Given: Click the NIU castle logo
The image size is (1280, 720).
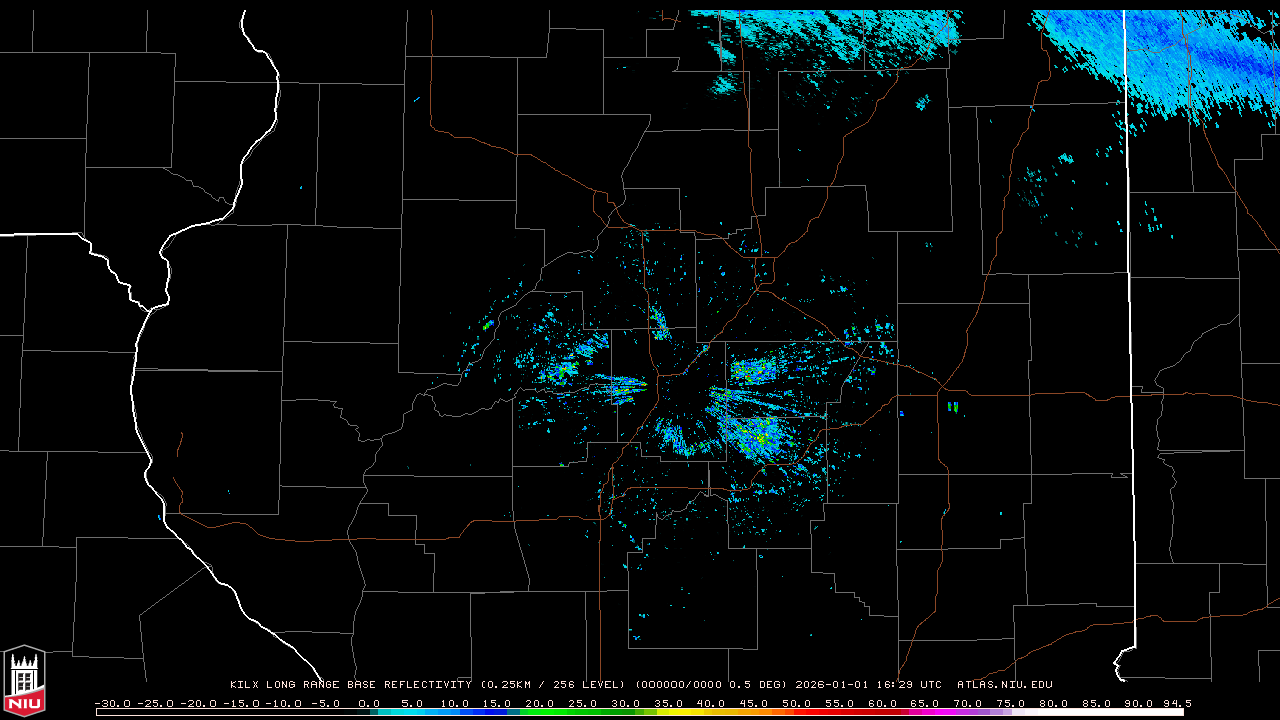Looking at the screenshot, I should coord(24,681).
